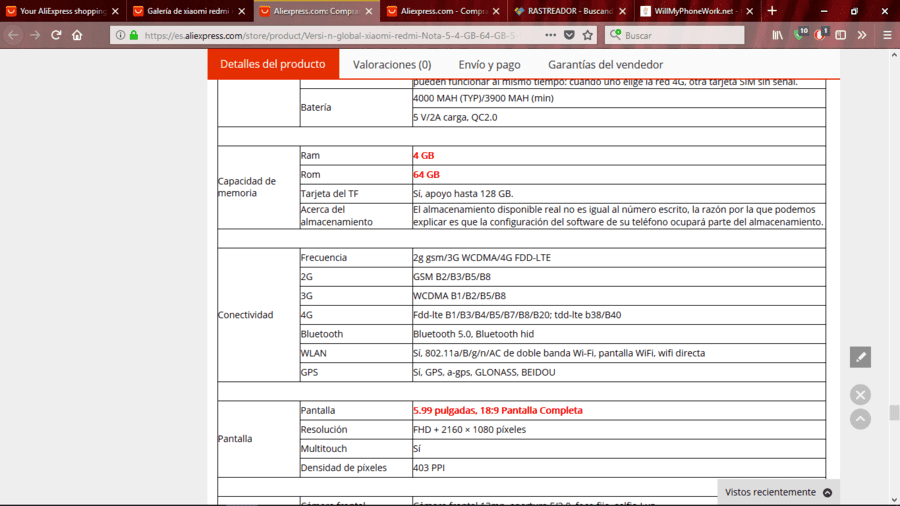Open page actions three-dot menu
The width and height of the screenshot is (900, 506).
coord(550,35)
